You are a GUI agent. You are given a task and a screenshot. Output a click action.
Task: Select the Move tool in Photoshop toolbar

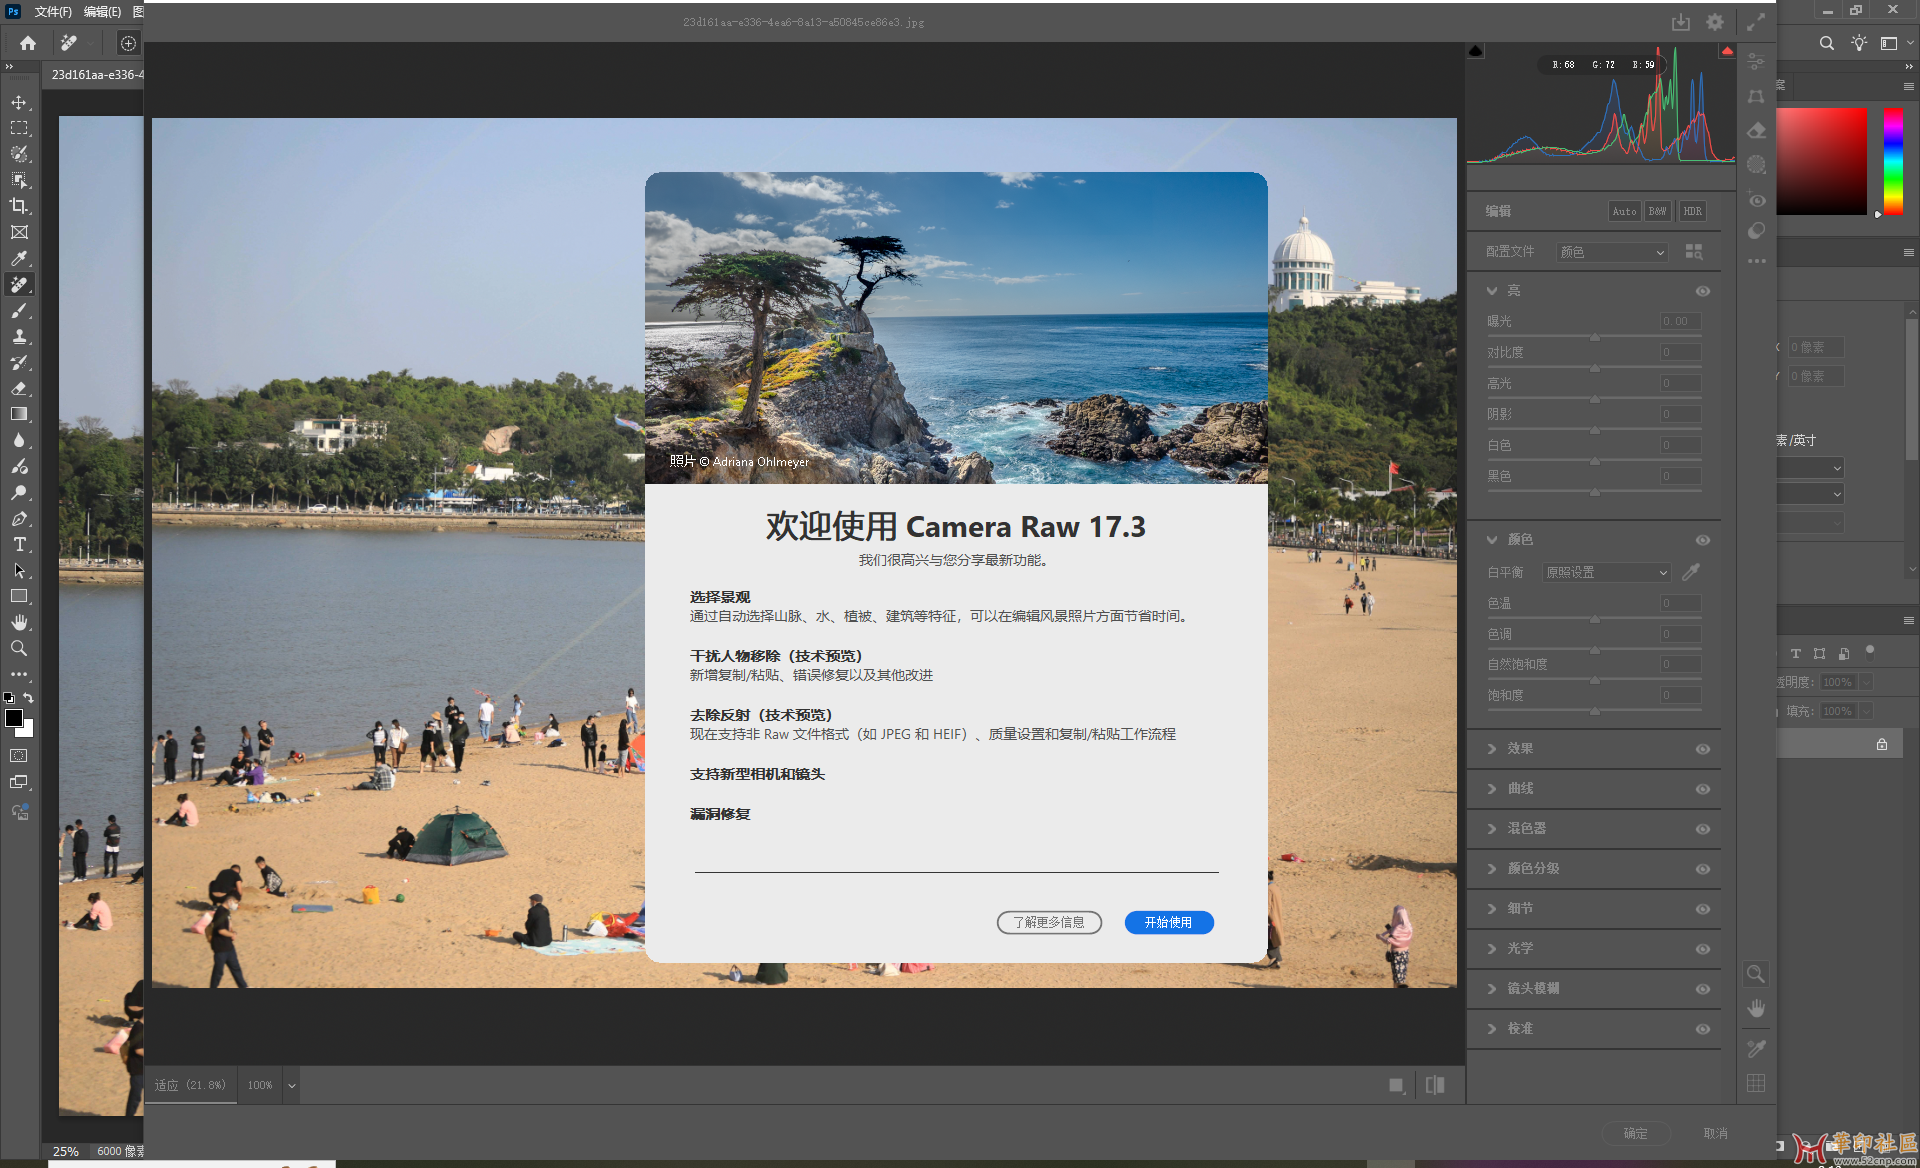[x=19, y=102]
